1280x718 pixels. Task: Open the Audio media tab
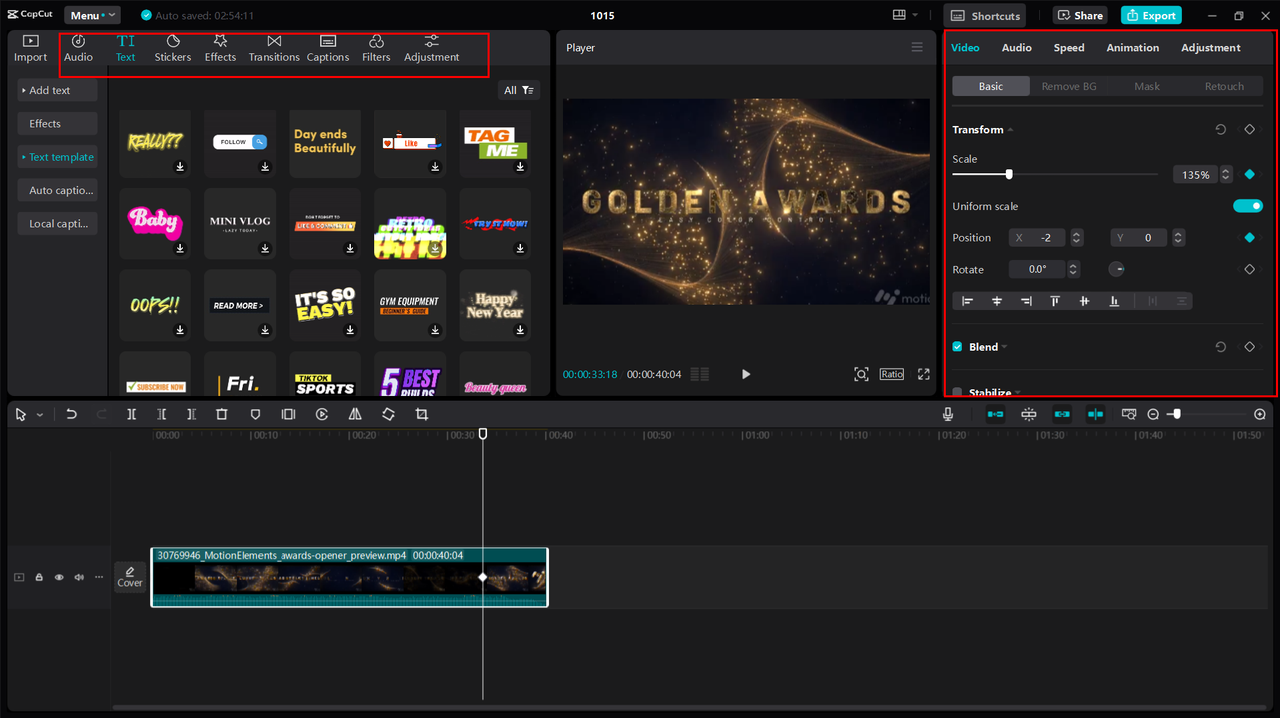(78, 48)
